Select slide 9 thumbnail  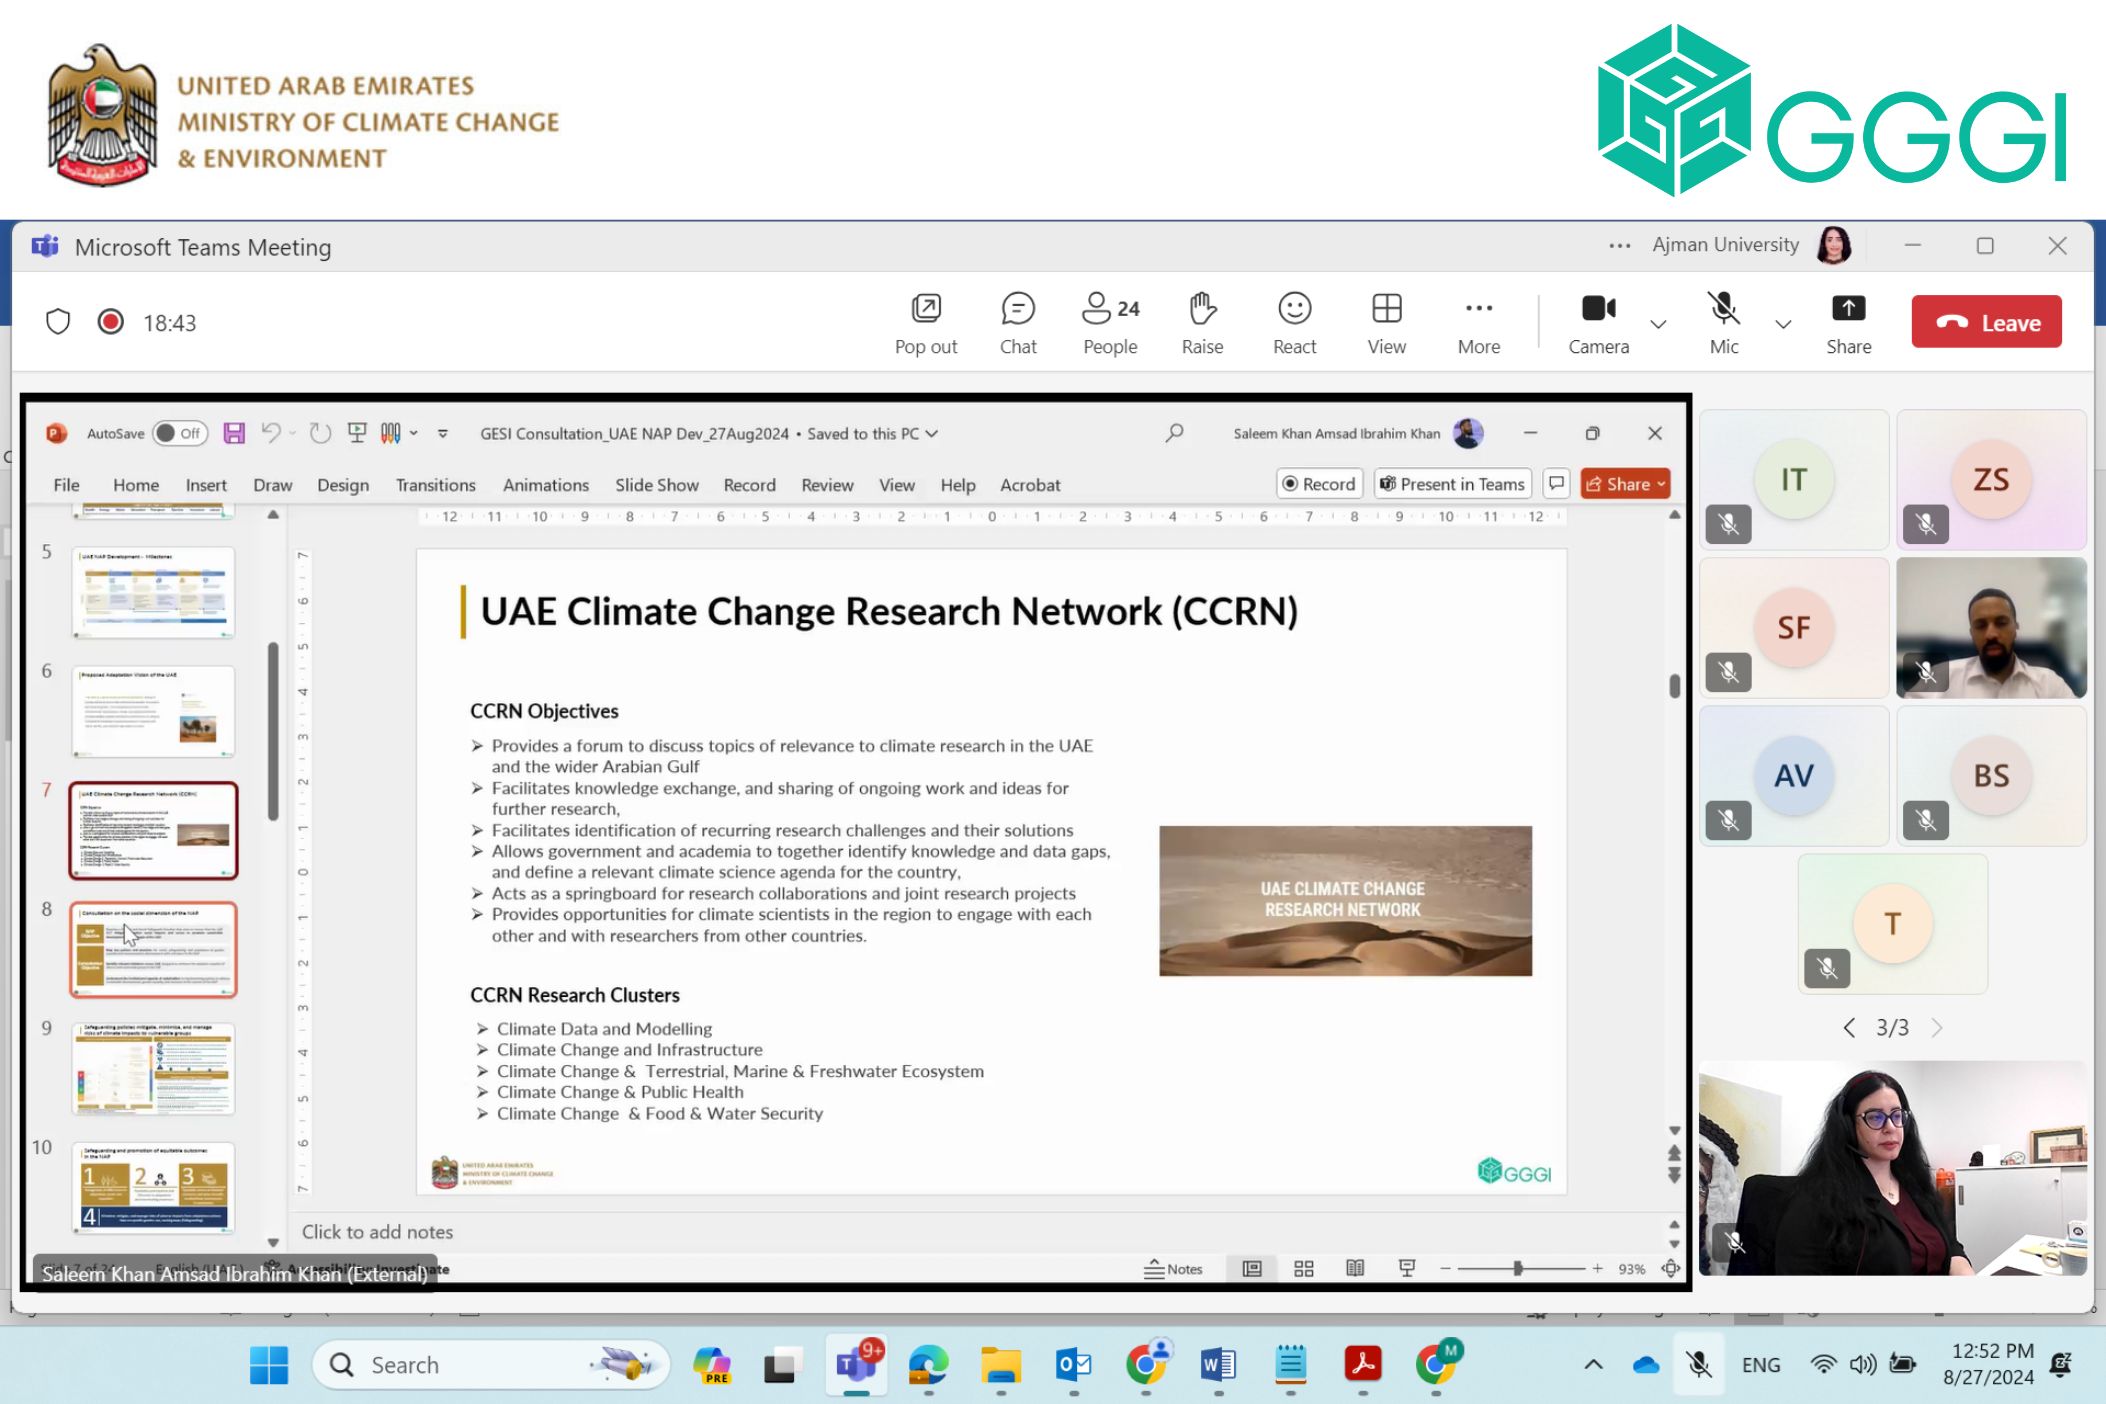pos(153,1068)
